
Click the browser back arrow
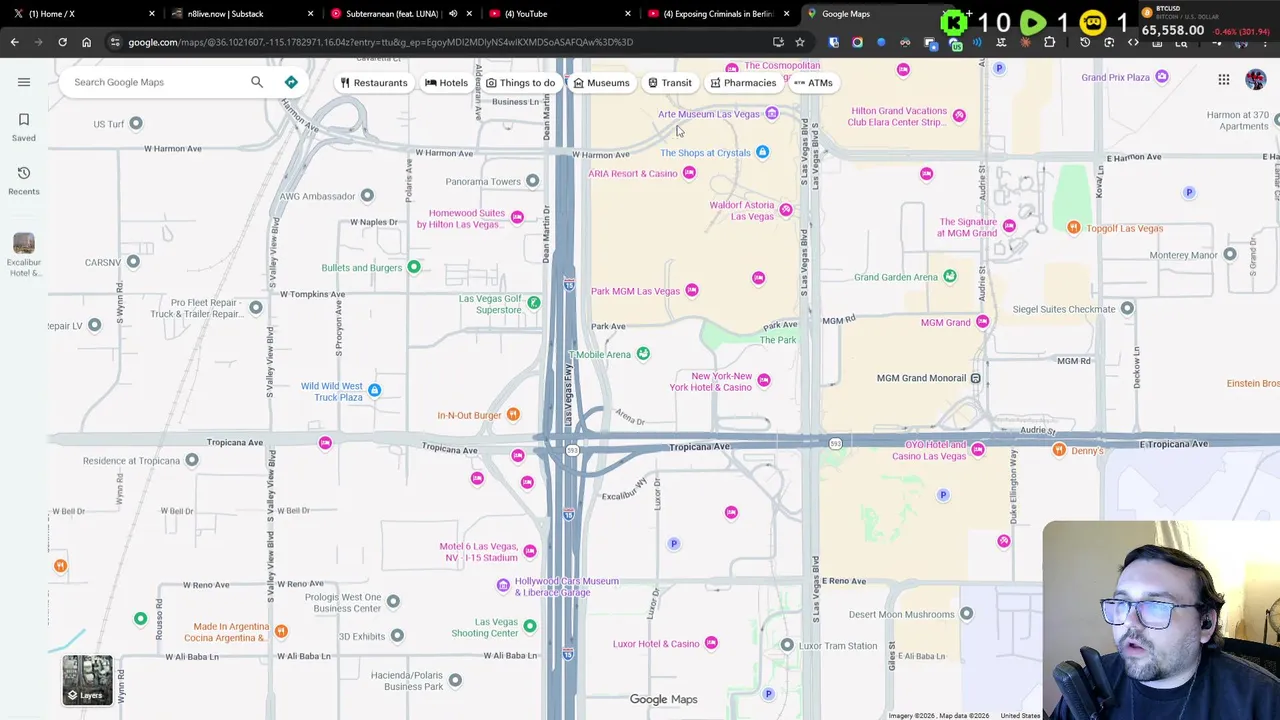pos(14,42)
